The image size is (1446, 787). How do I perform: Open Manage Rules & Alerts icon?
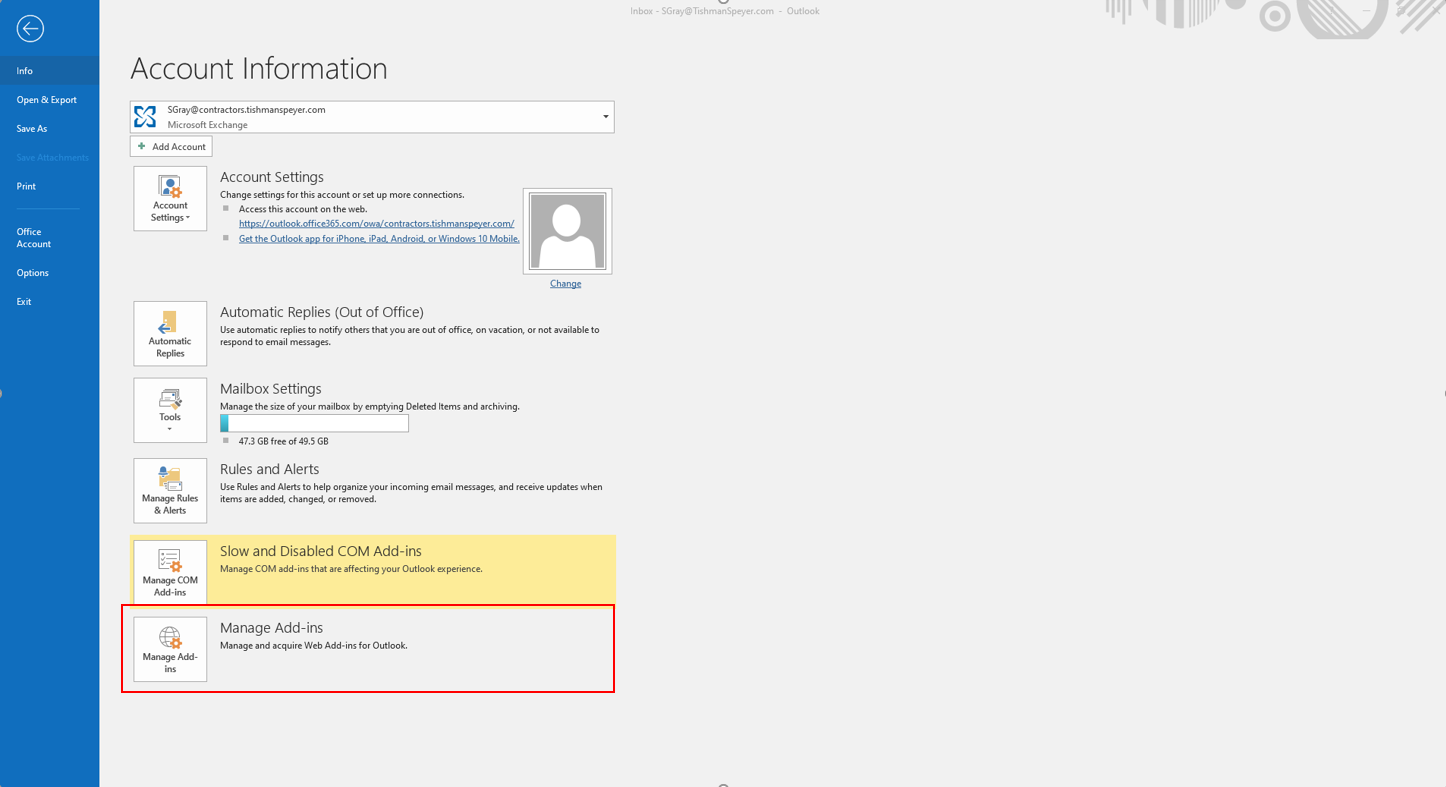[170, 491]
